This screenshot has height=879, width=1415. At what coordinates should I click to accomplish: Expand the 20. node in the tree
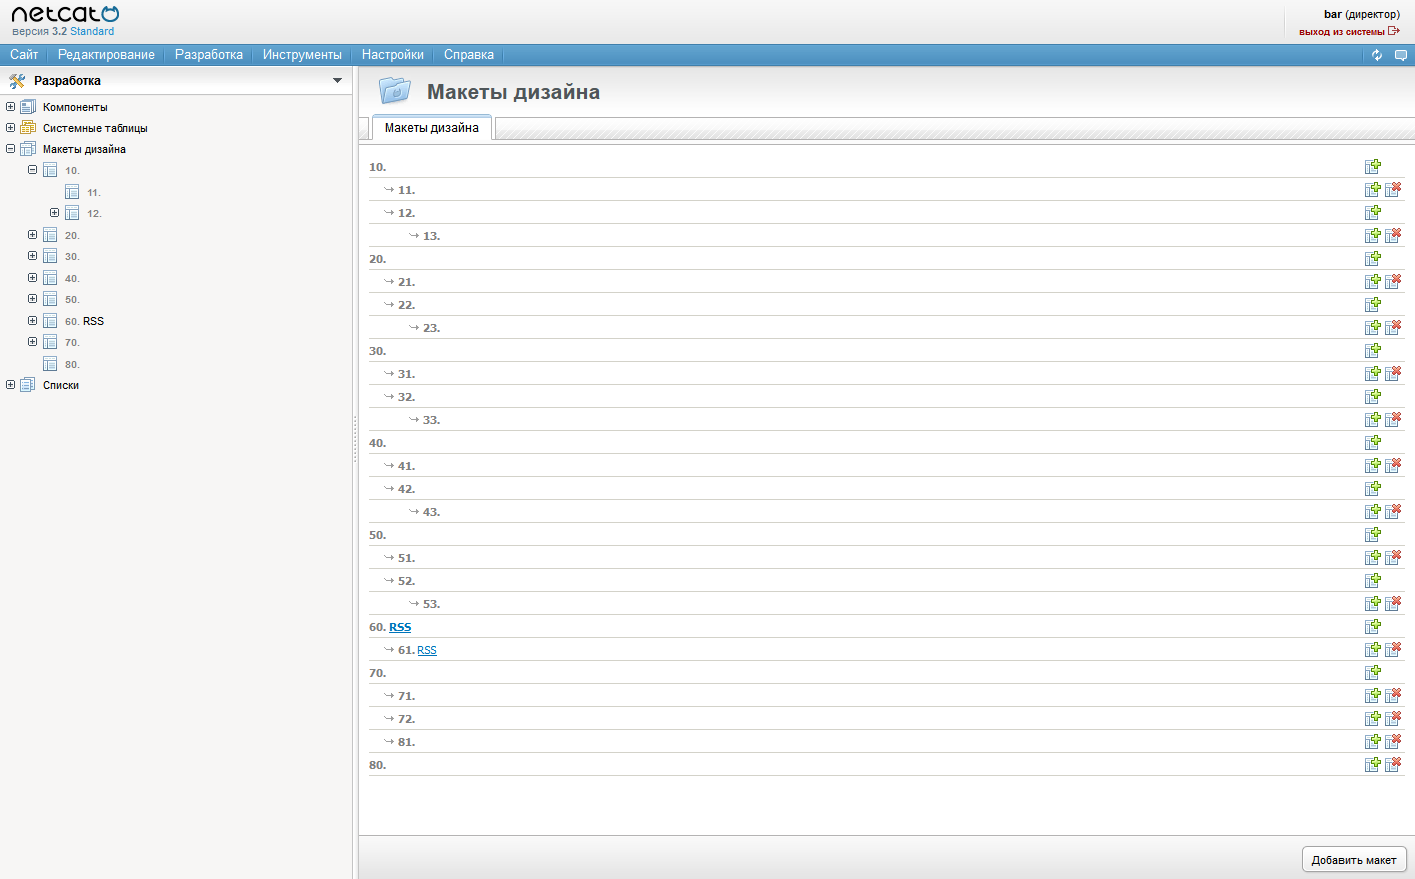point(33,235)
